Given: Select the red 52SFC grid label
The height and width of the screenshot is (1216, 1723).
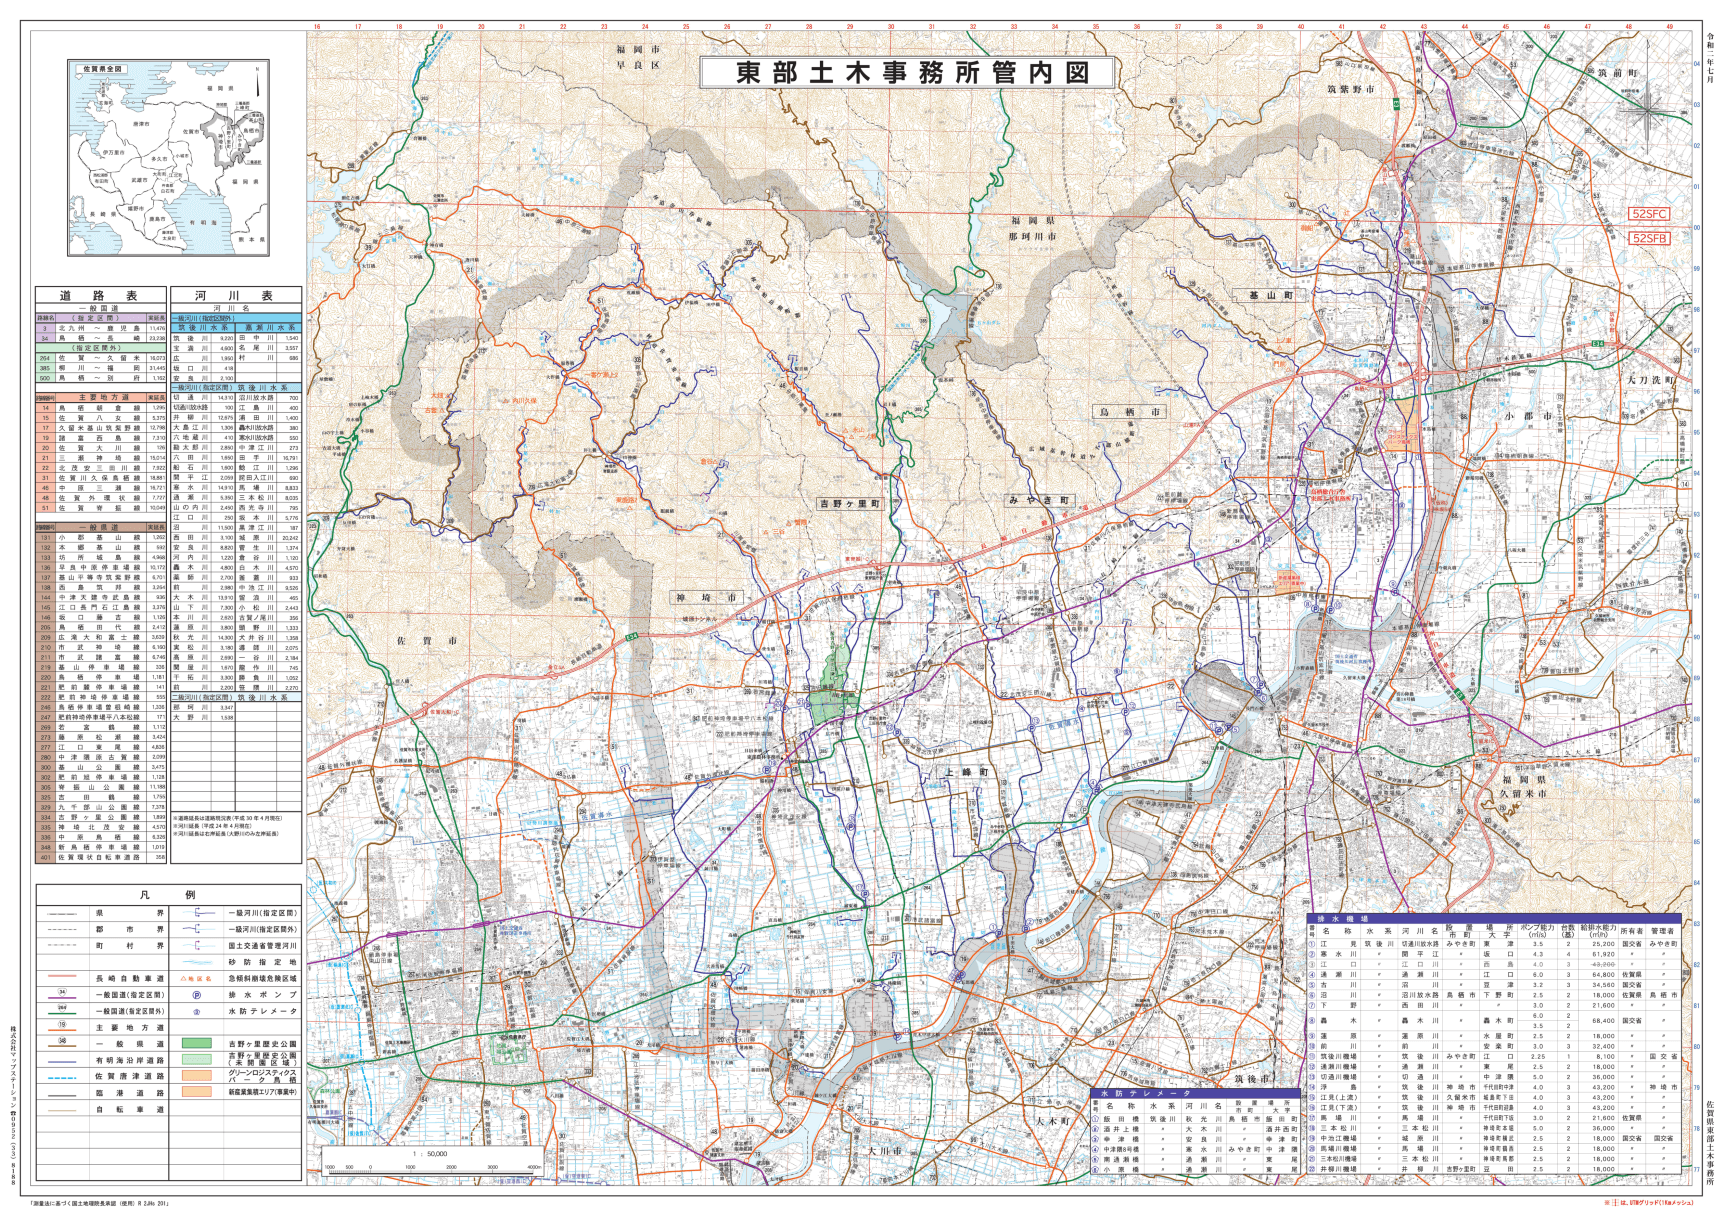Looking at the screenshot, I should coord(1649,214).
